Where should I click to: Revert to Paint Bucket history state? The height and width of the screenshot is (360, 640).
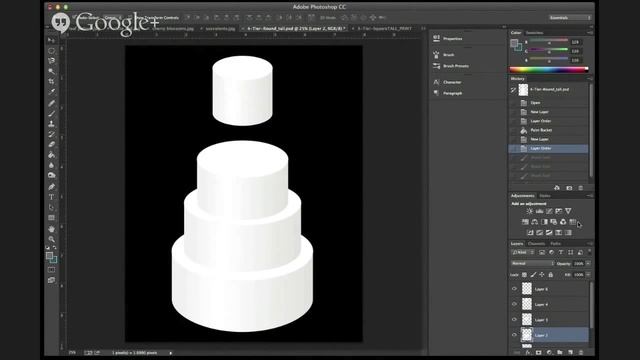pos(549,130)
